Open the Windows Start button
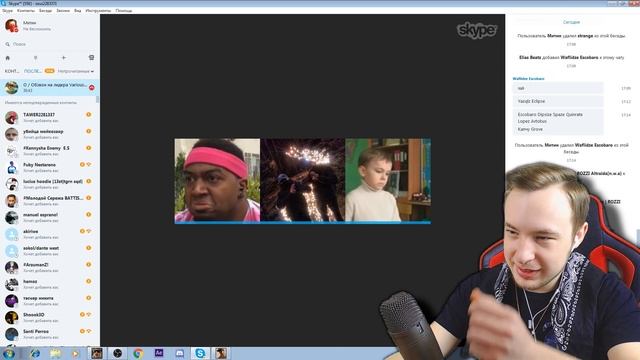This screenshot has height=360, width=640. pos(9,353)
